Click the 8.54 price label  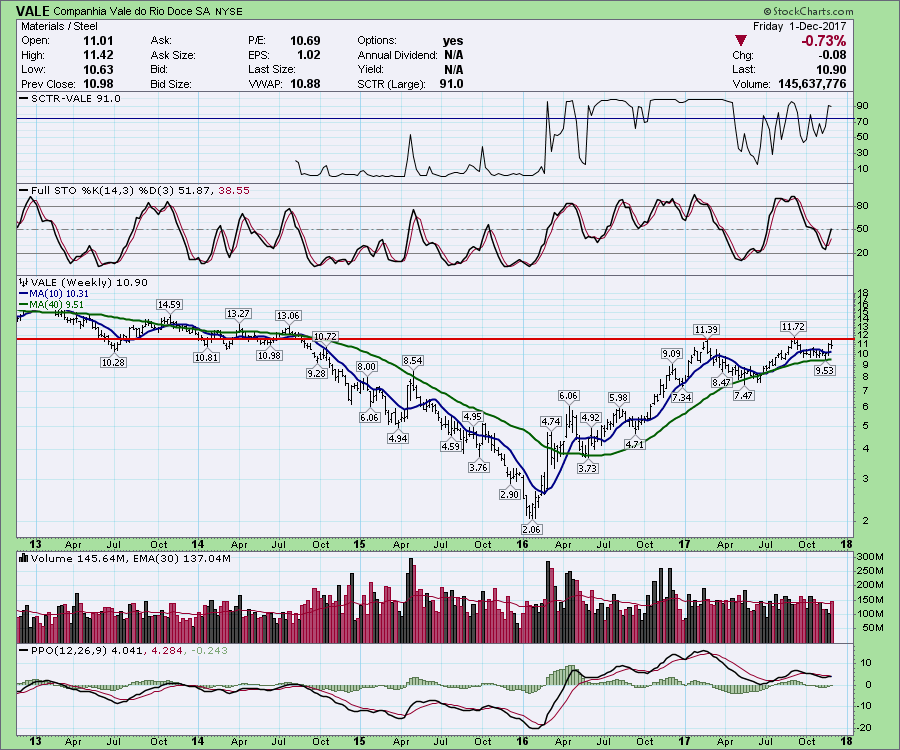[x=413, y=360]
